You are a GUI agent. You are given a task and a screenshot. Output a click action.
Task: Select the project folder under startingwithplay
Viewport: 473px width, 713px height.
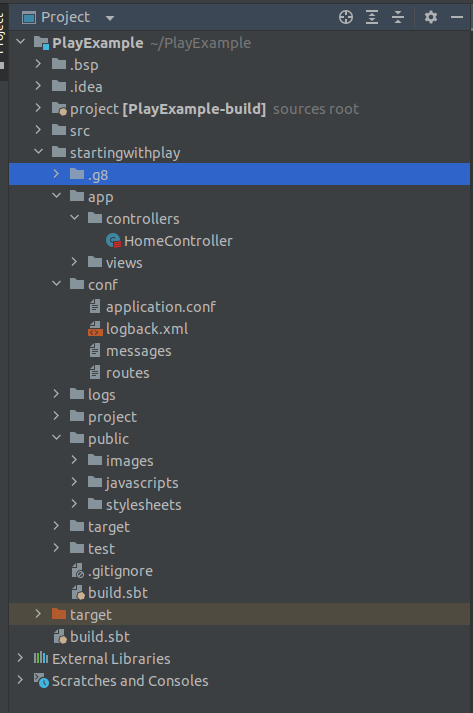click(x=112, y=417)
